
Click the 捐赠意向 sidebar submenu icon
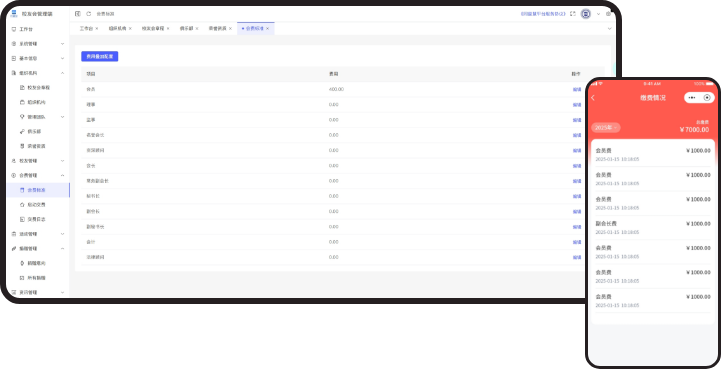point(22,263)
